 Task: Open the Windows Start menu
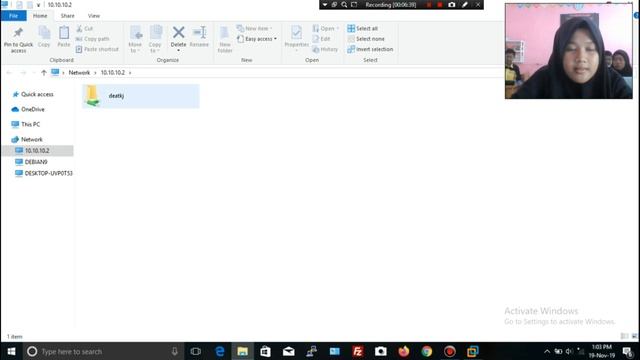click(11, 351)
